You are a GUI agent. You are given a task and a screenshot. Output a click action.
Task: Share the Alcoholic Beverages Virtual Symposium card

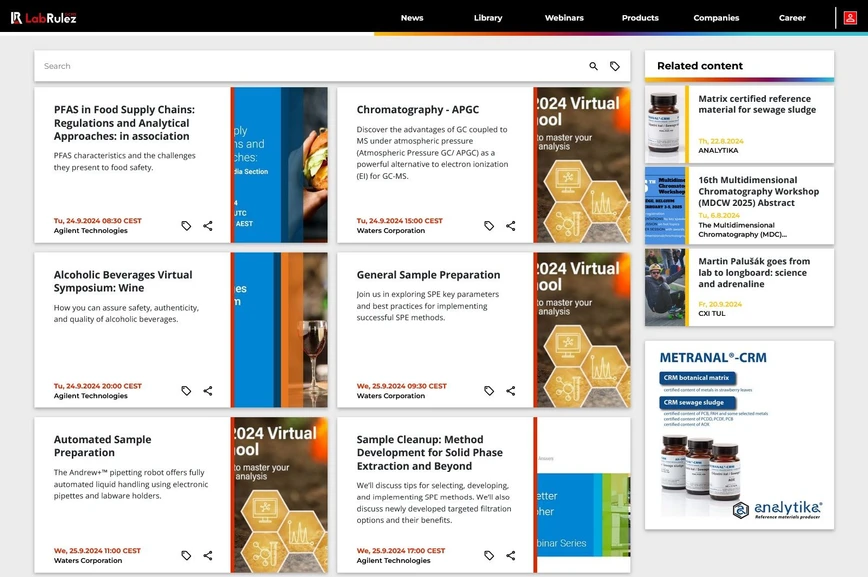pos(208,390)
